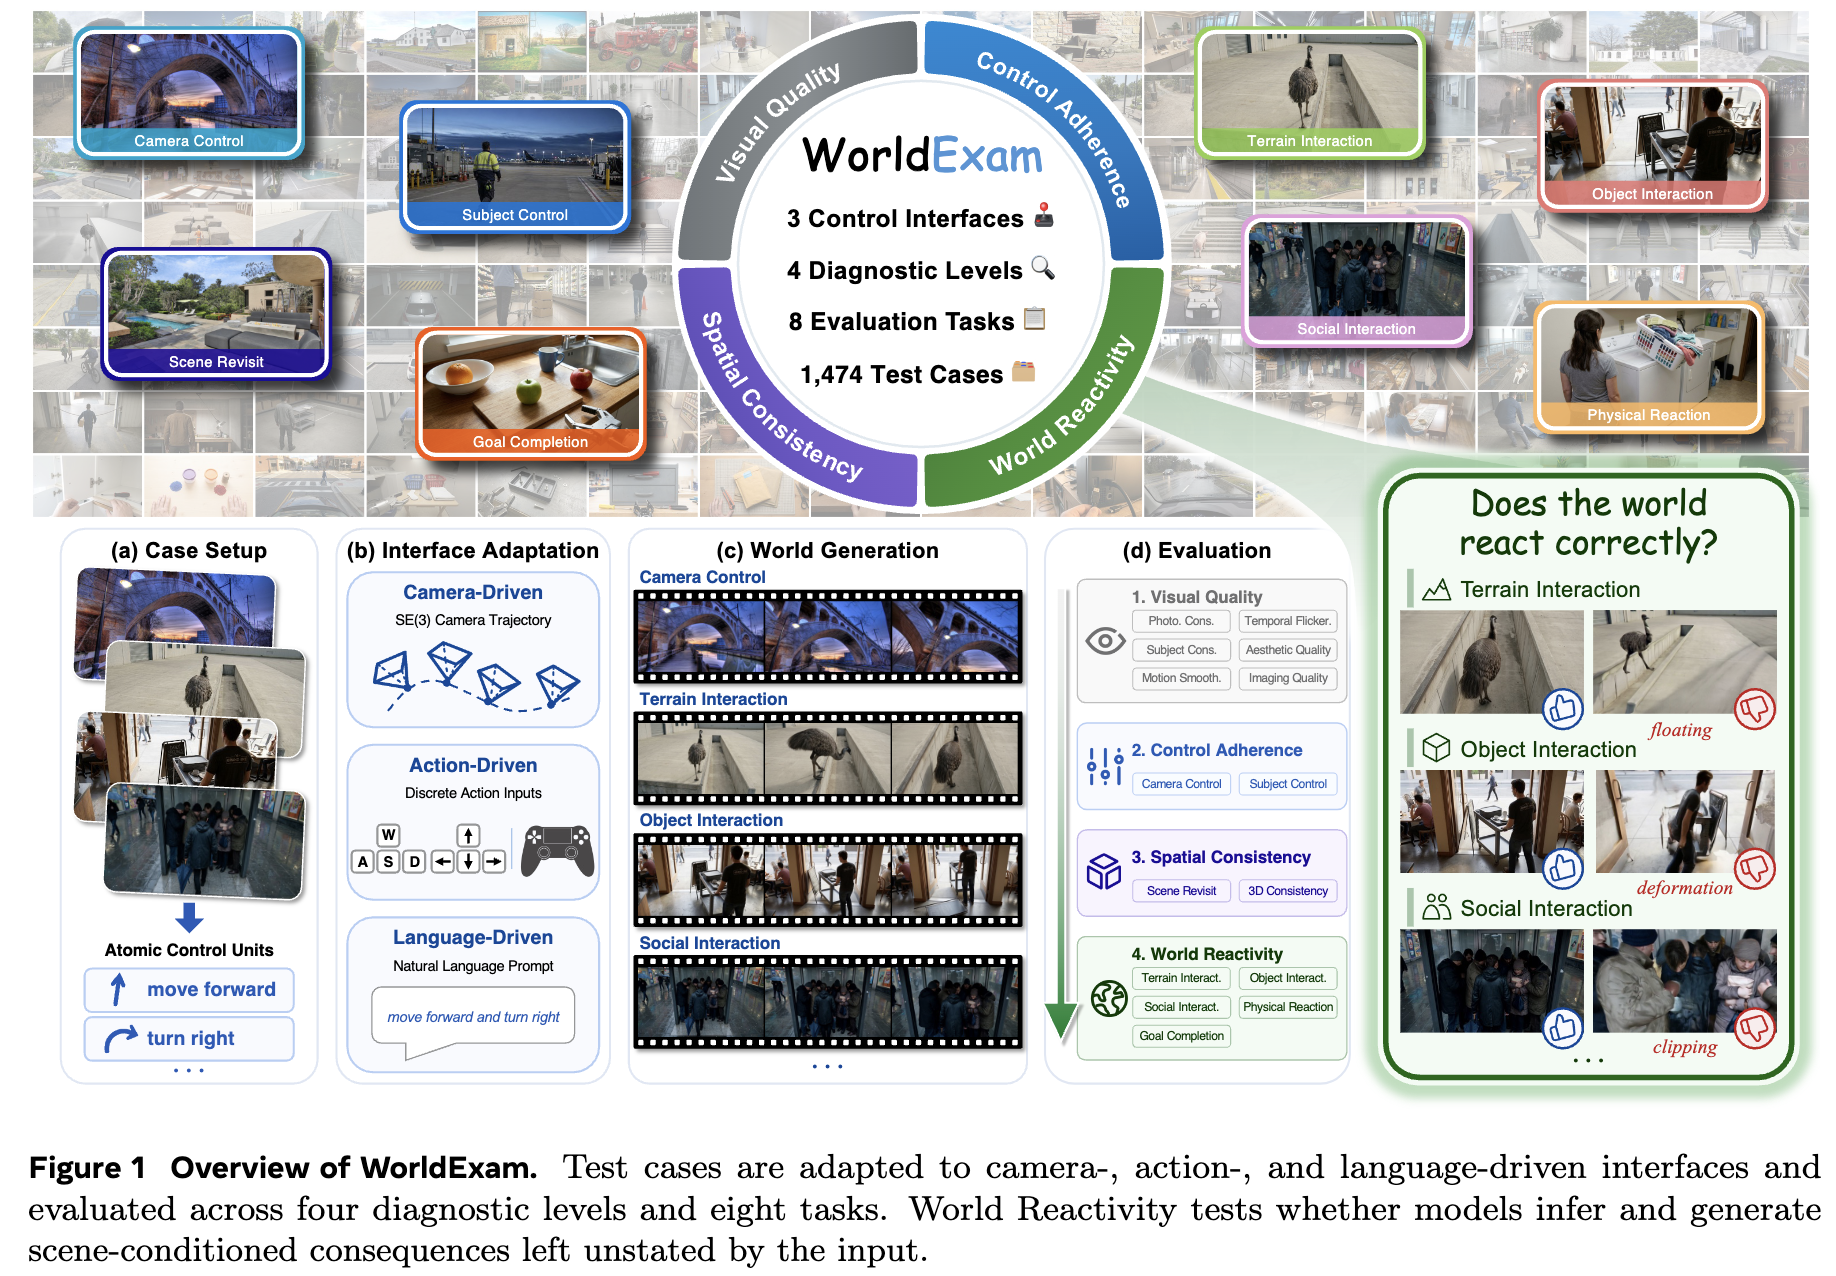
Task: Click thumbs-down beside the clipping label
Action: coord(1755,1027)
